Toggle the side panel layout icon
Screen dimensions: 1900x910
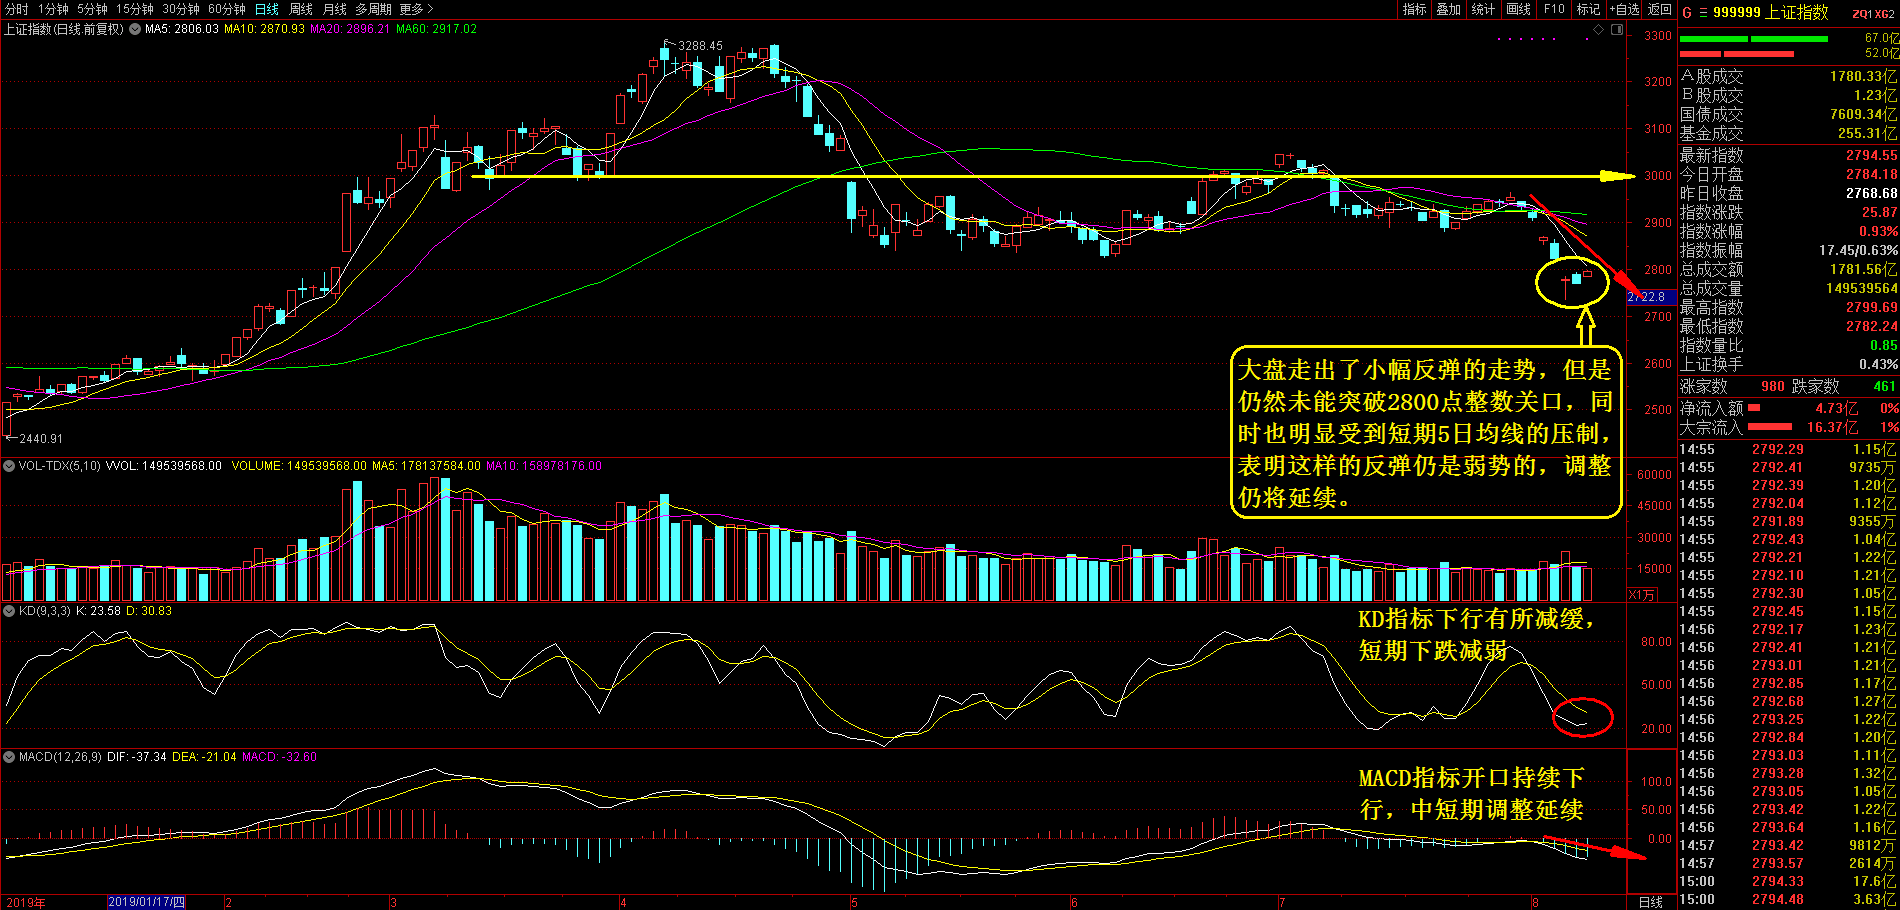tap(1615, 30)
